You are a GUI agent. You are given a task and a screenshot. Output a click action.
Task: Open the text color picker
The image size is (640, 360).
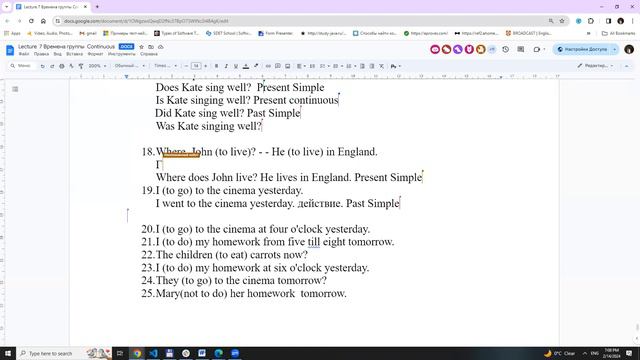pos(246,66)
